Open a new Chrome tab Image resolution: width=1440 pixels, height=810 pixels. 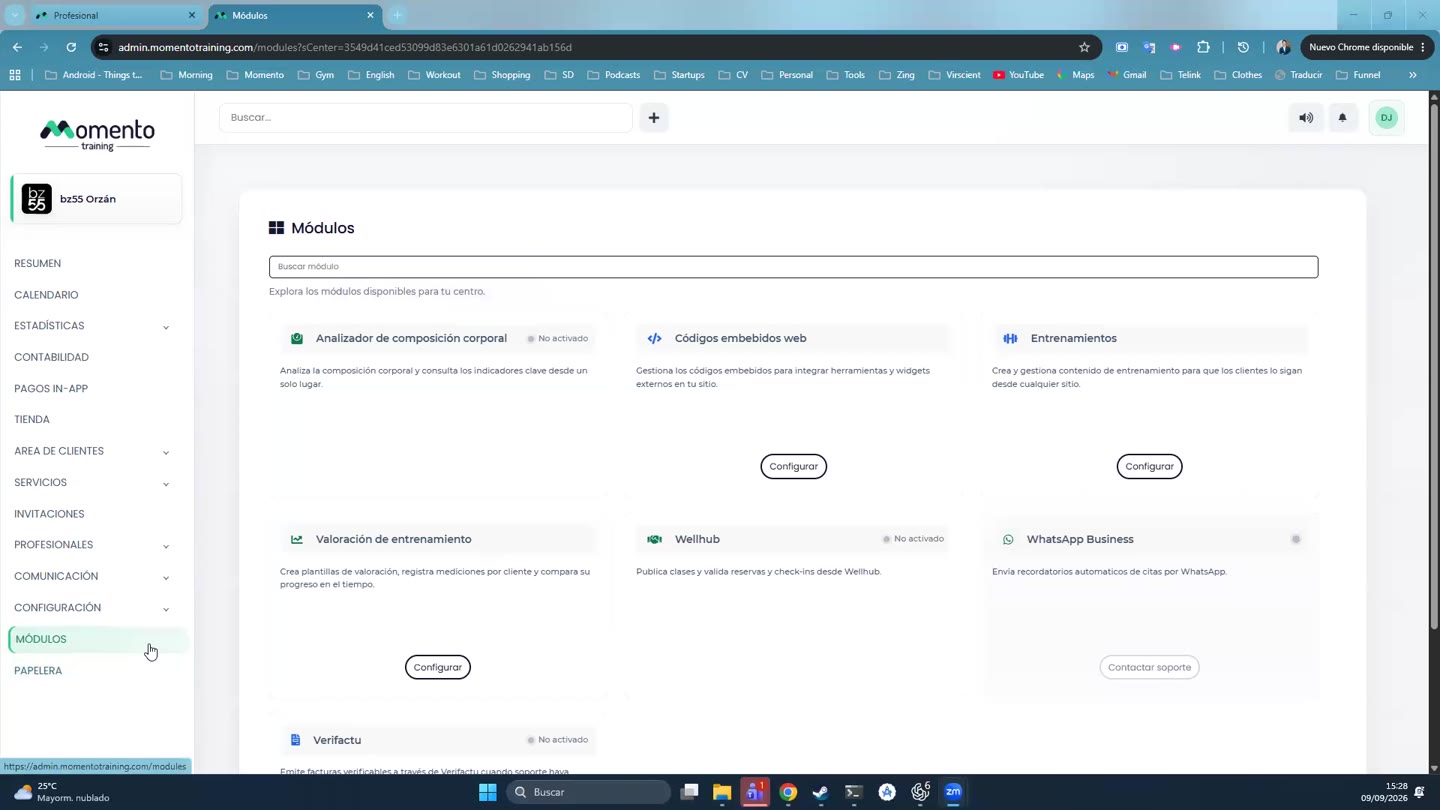tap(397, 15)
